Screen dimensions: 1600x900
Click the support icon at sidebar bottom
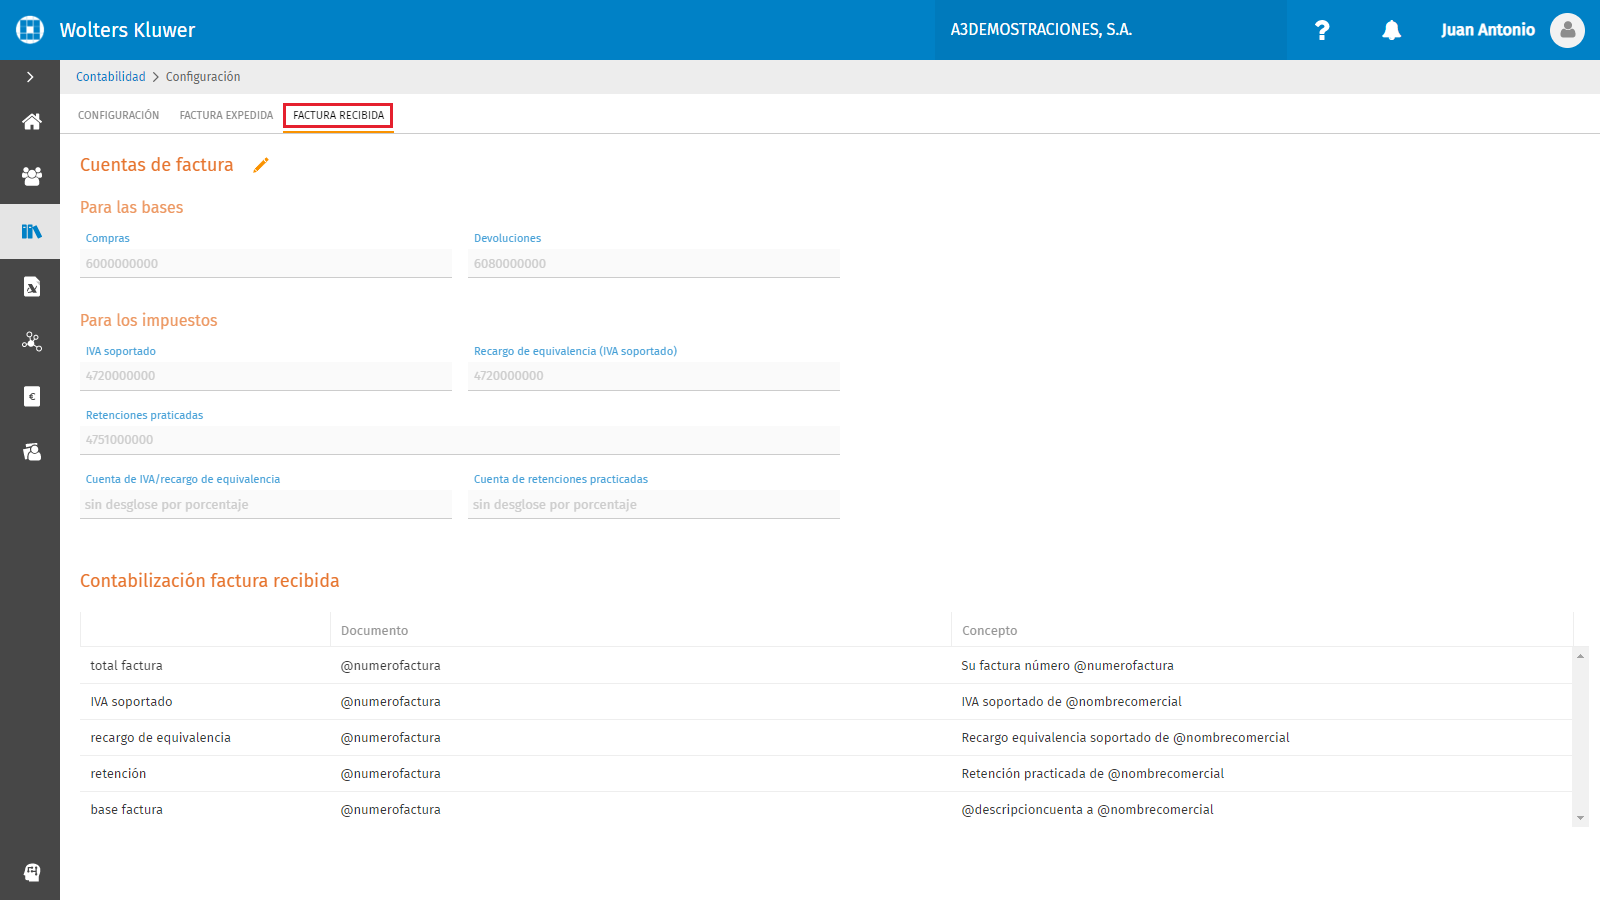pos(32,872)
